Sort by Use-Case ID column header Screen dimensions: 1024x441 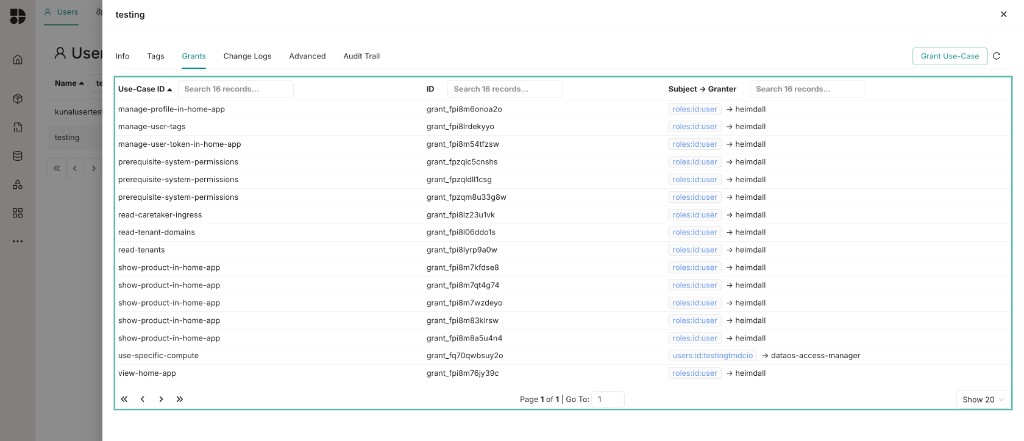point(145,89)
